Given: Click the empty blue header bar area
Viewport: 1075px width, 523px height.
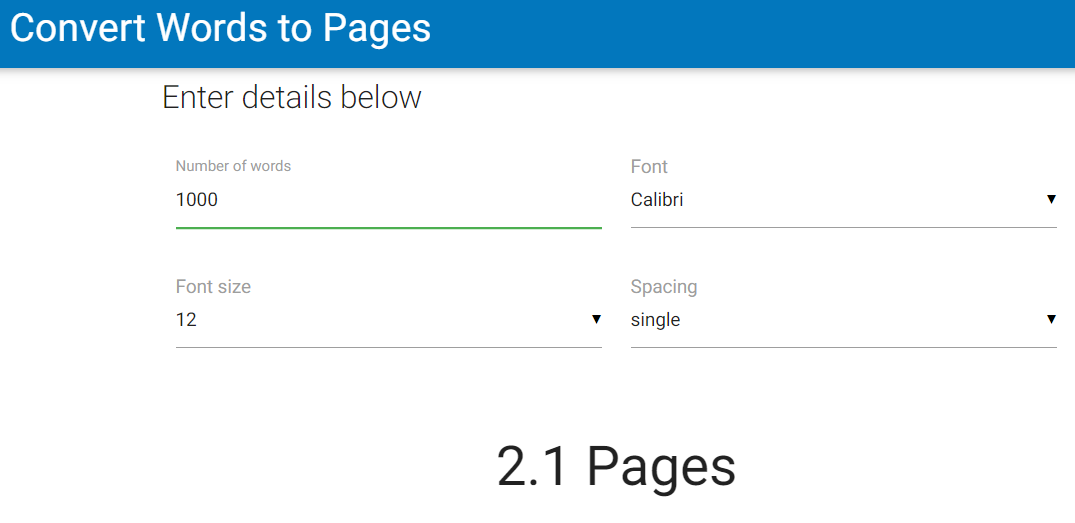Looking at the screenshot, I should click(x=754, y=33).
